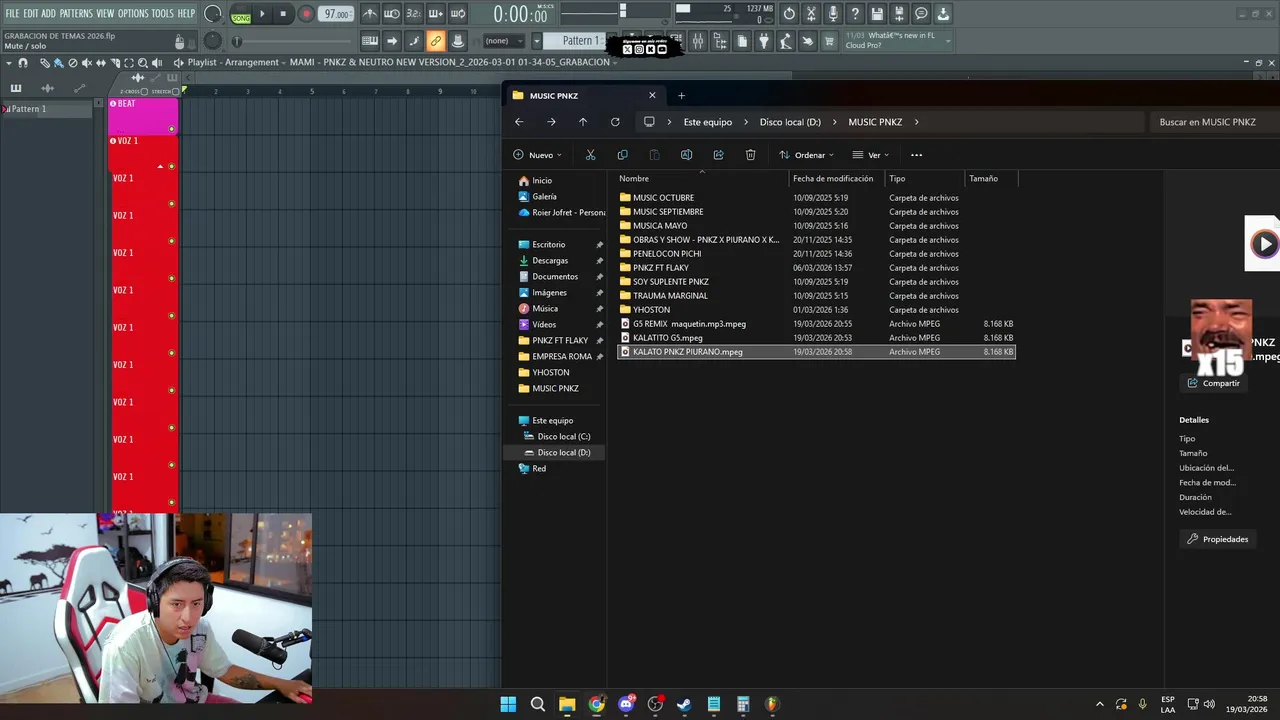Toggle the overdub/blend recording button
Viewport: 1280px width, 720px height.
pyautogui.click(x=436, y=14)
